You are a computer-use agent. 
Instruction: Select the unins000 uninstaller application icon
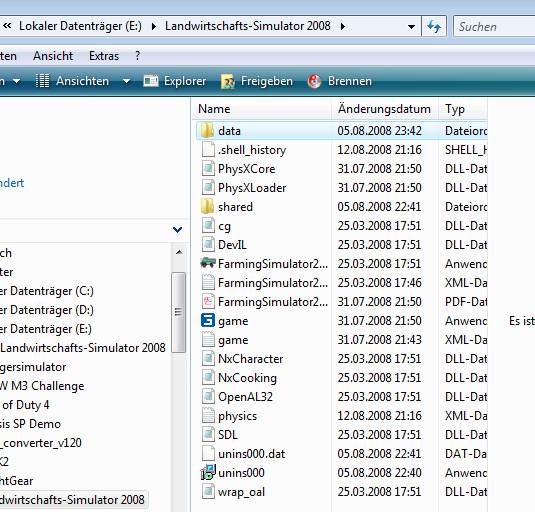click(208, 473)
